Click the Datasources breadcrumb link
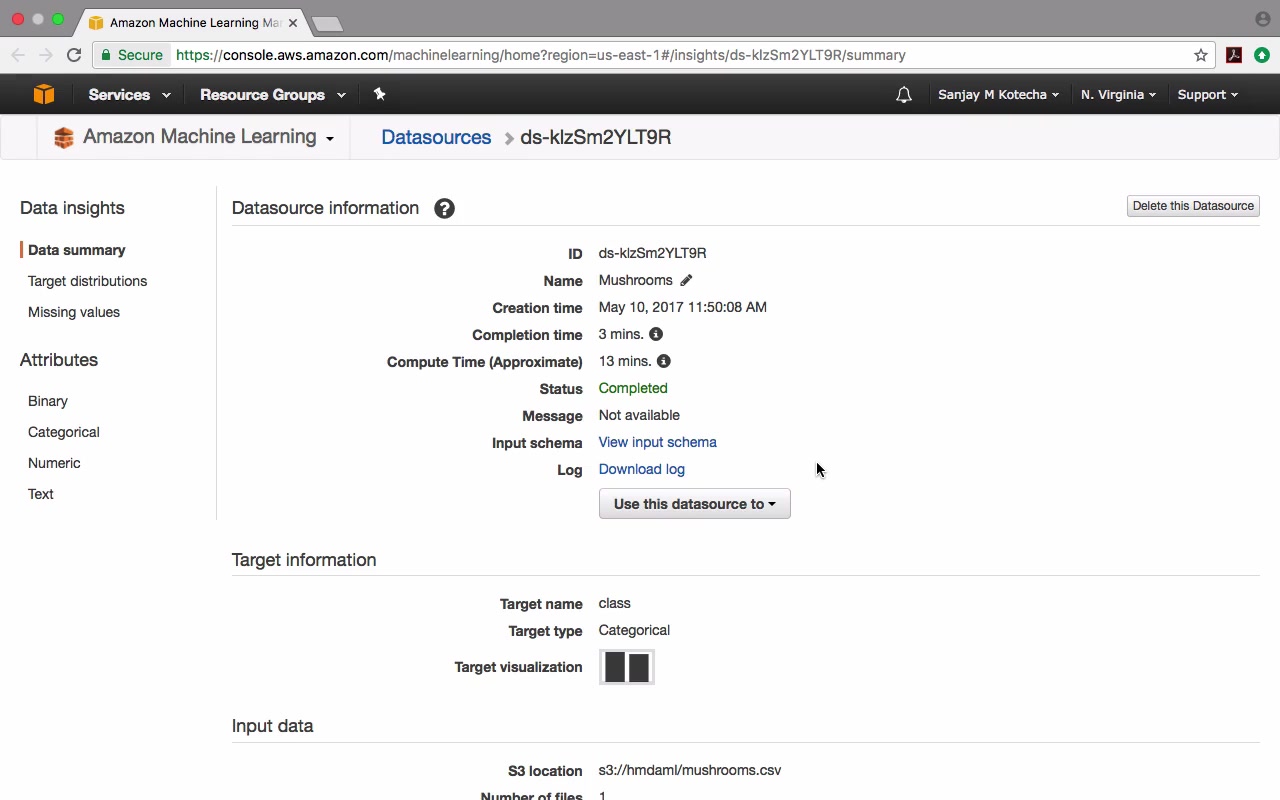 click(x=436, y=137)
